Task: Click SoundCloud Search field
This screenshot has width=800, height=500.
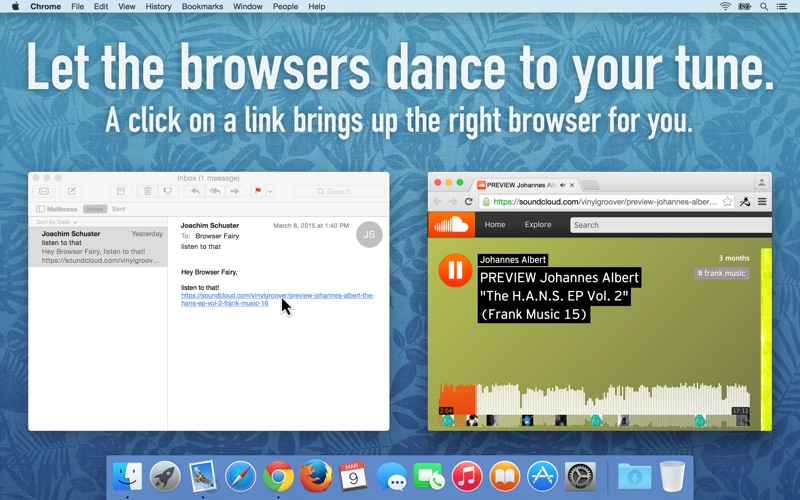Action: [670, 225]
